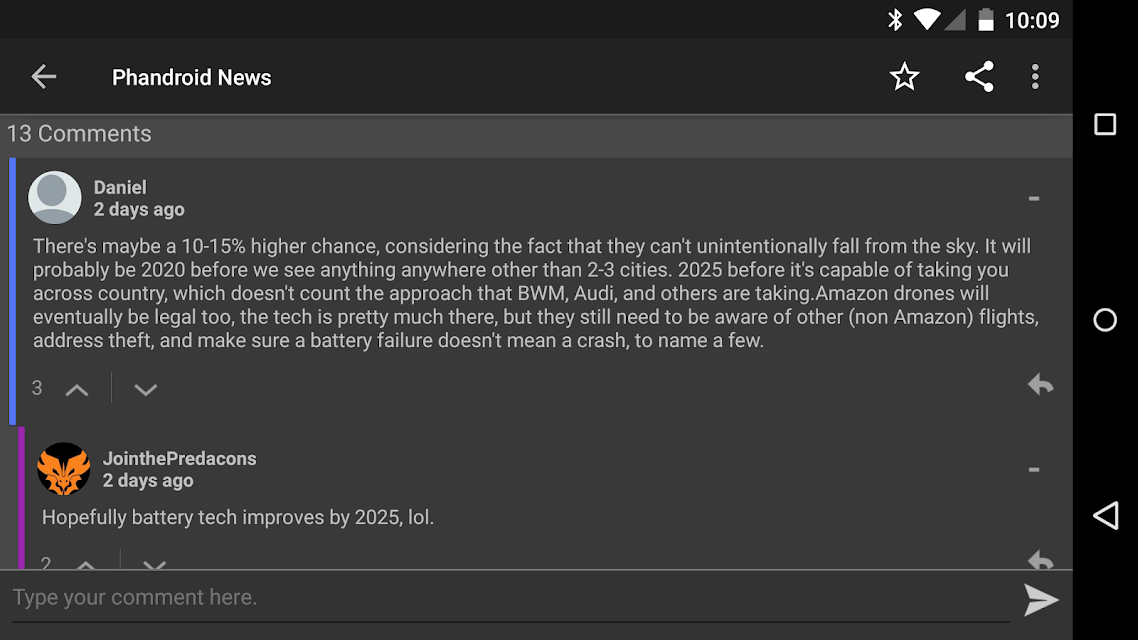Reply to Daniel's comment
The height and width of the screenshot is (640, 1138).
[x=1040, y=385]
